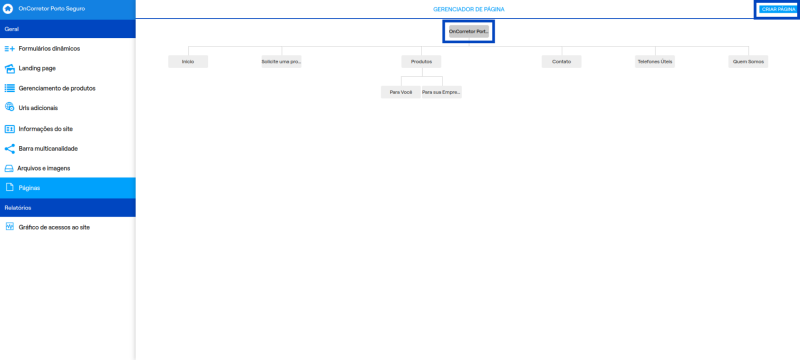Click the Formulários dinâmicos list-plus icon

click(x=9, y=49)
